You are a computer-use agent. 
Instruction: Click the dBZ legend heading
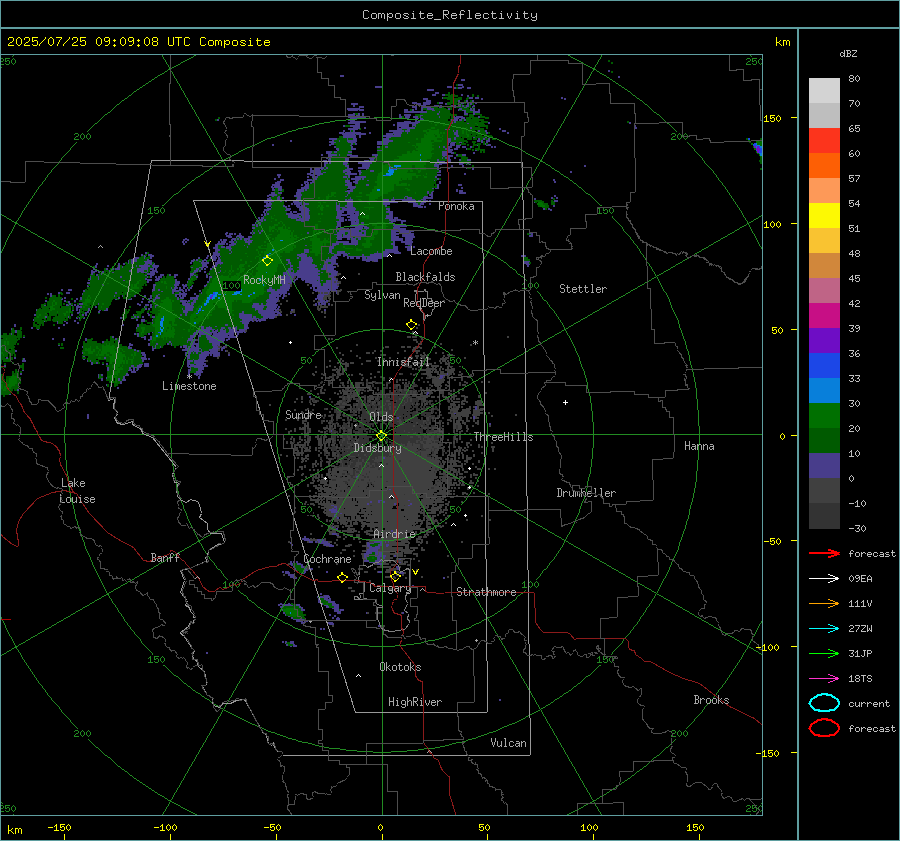point(848,53)
